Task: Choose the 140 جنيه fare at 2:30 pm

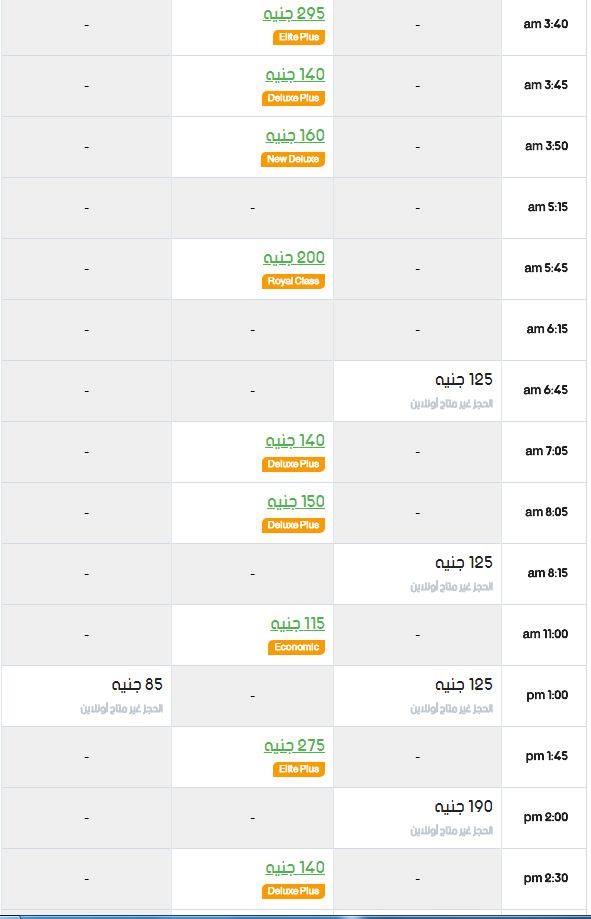Action: pyautogui.click(x=295, y=867)
